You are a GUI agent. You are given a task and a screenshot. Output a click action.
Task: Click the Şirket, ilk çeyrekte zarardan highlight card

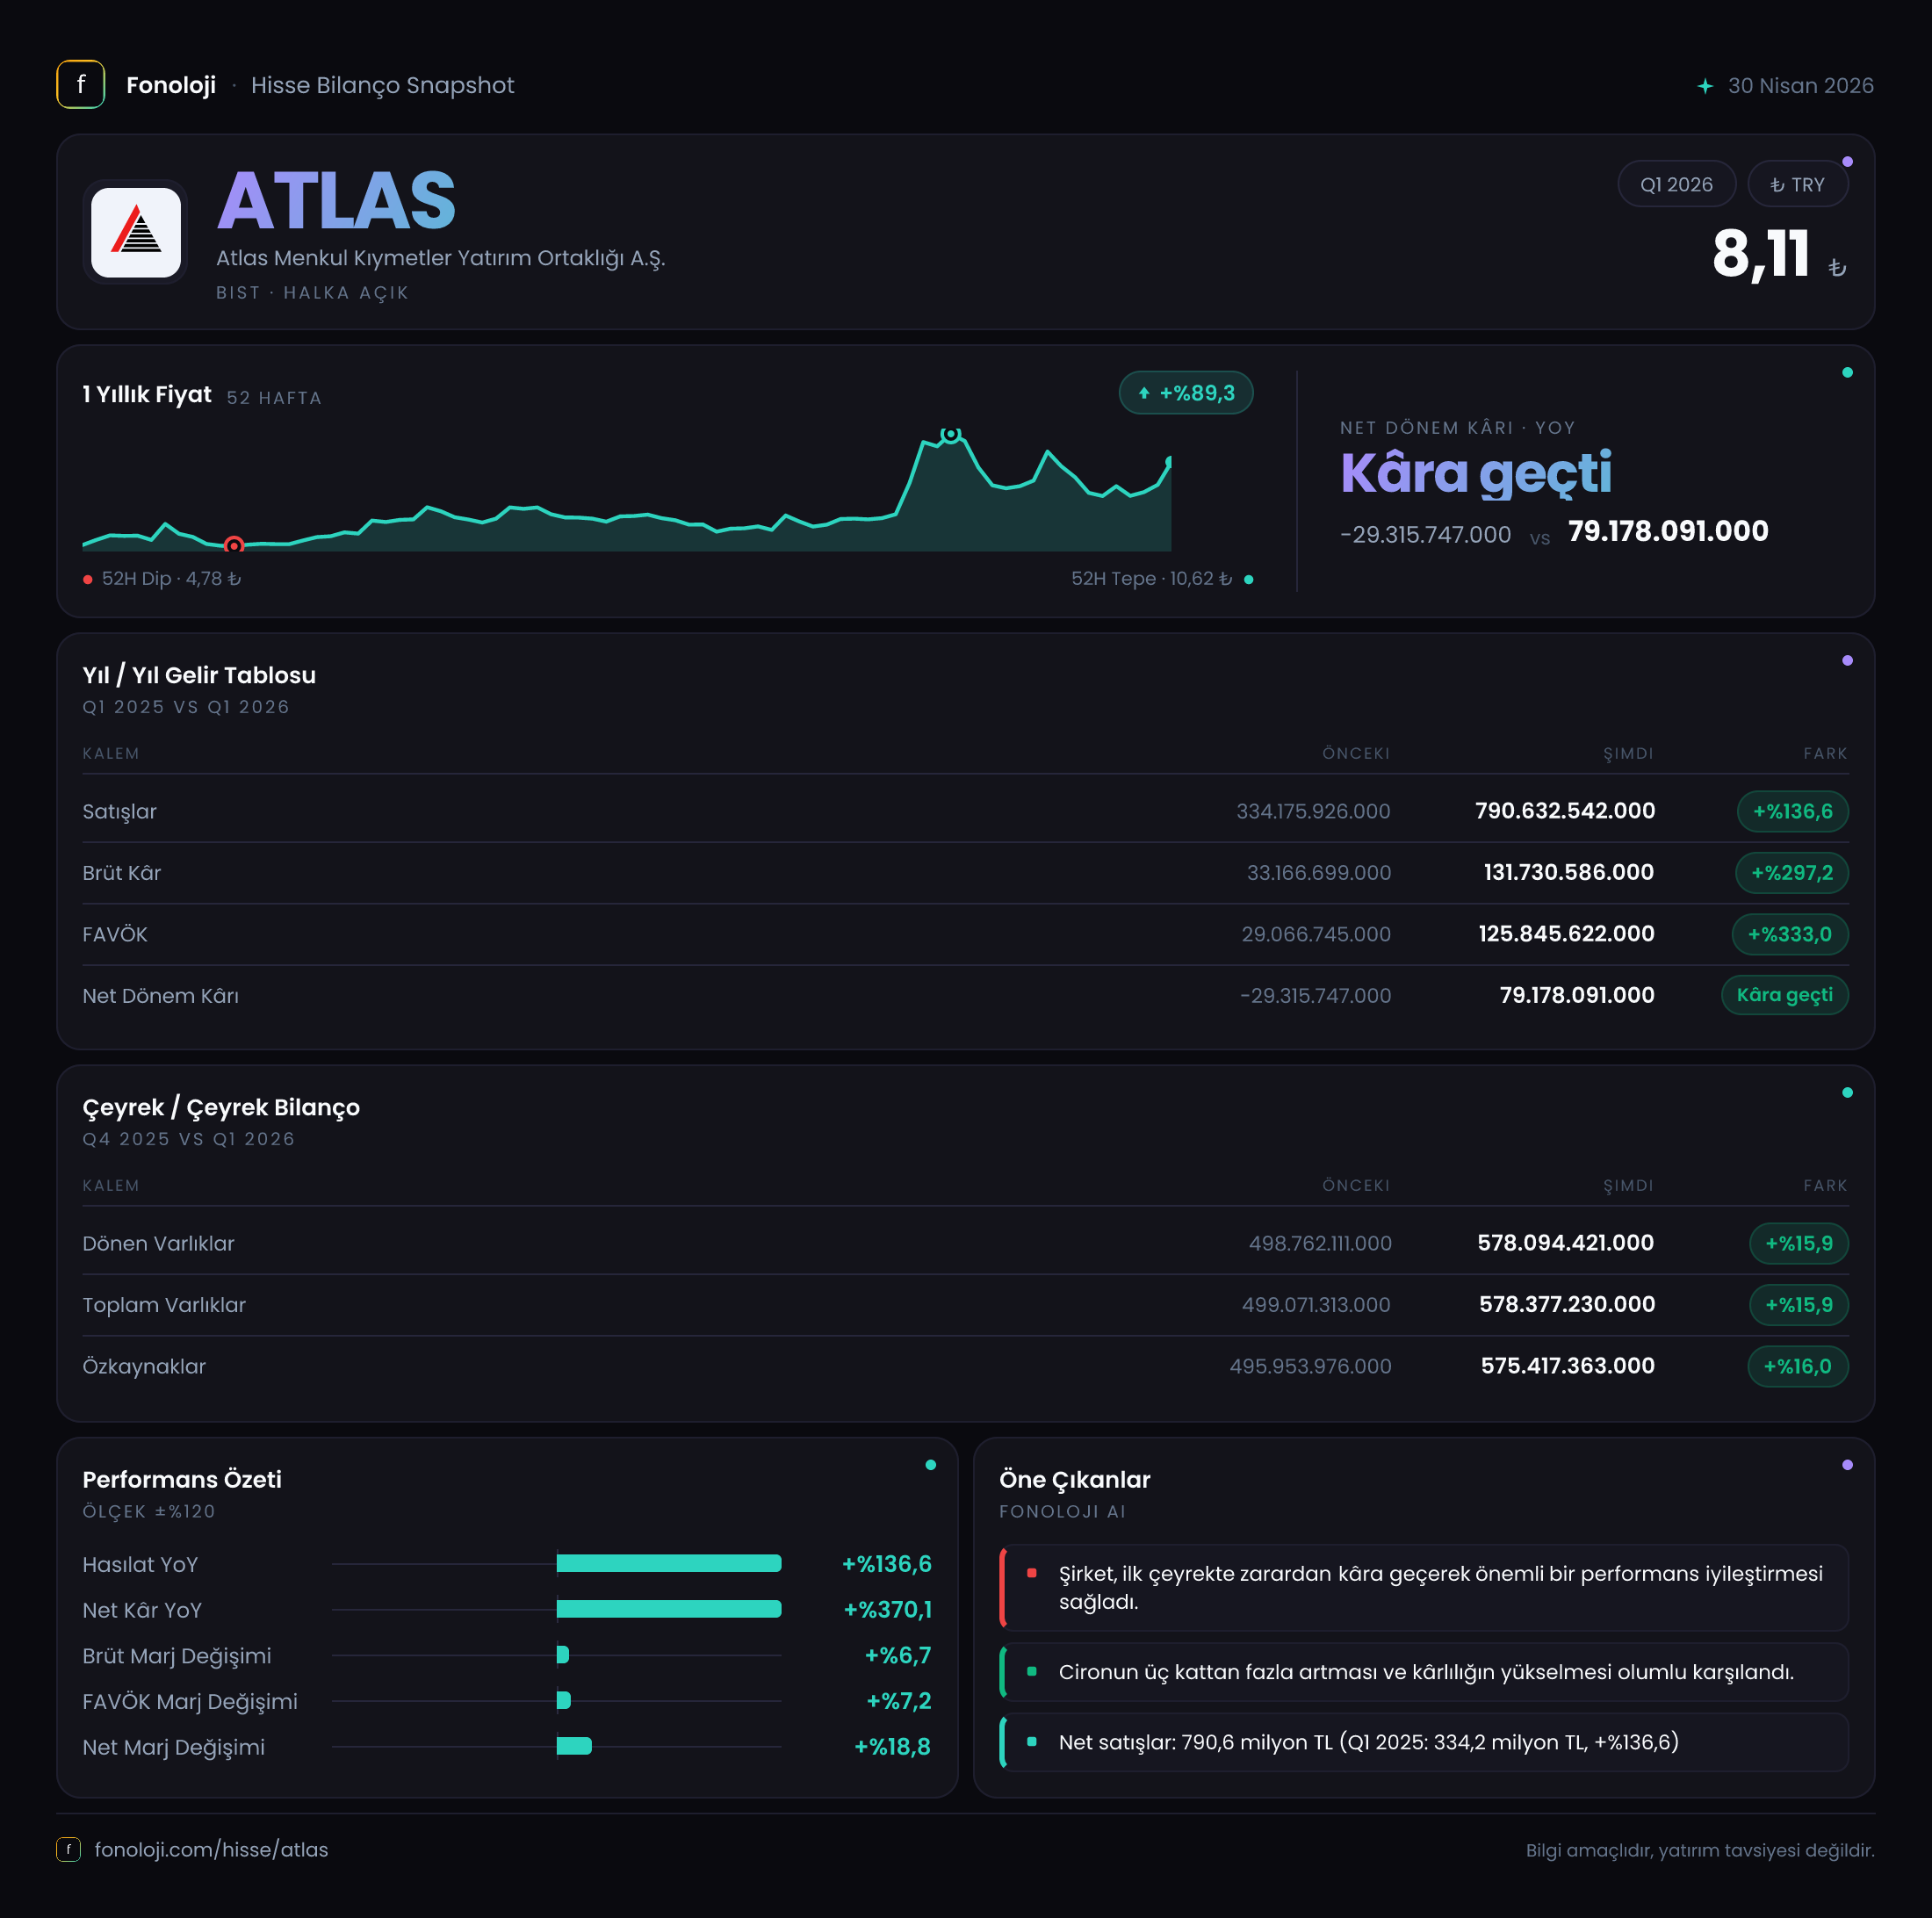[x=1423, y=1587]
